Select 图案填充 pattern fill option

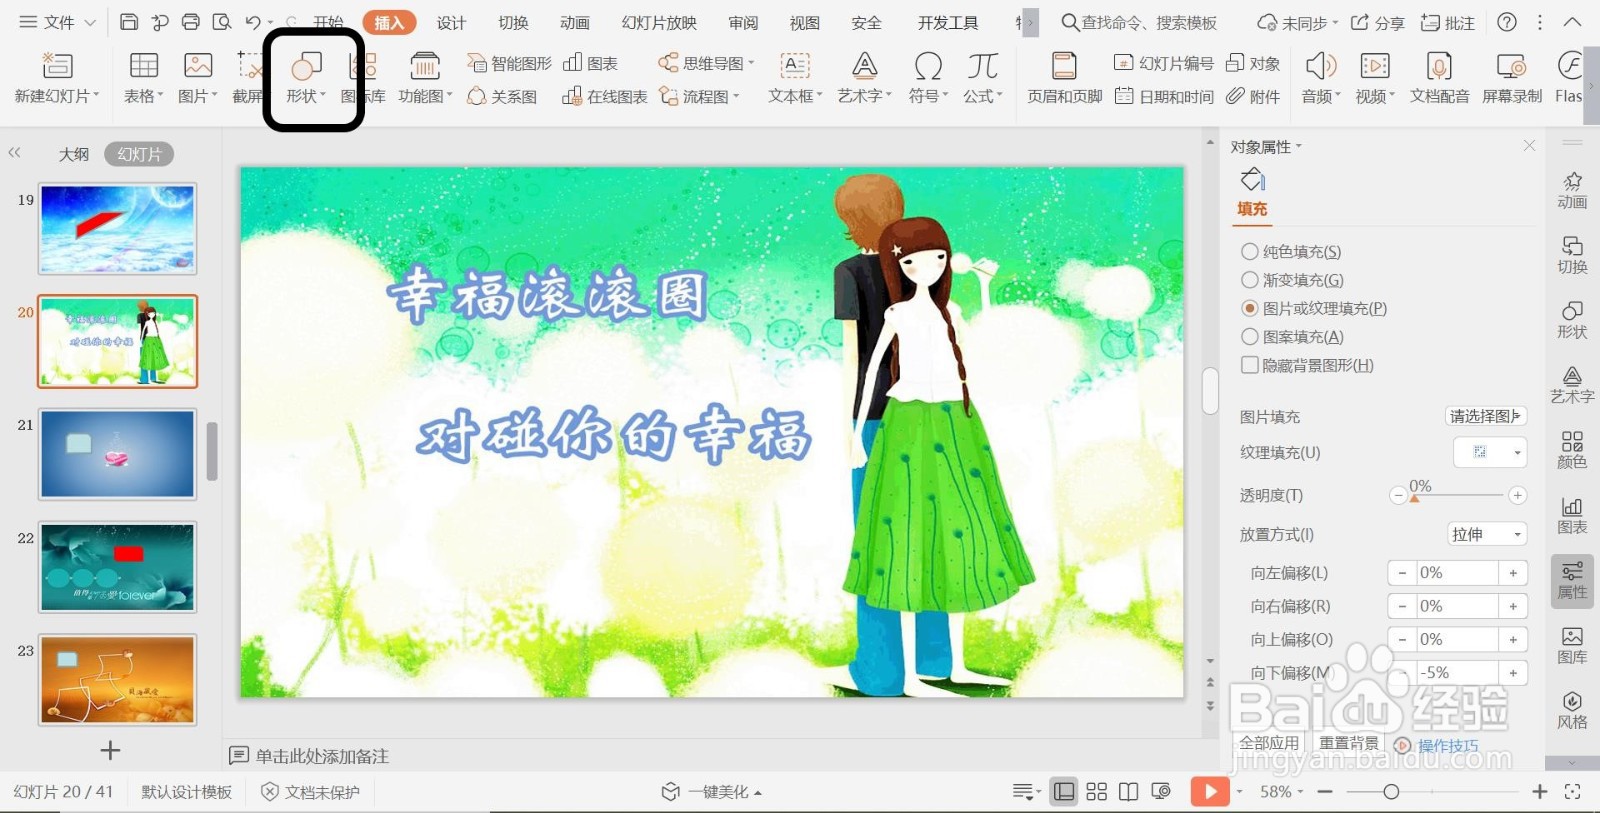[1292, 336]
